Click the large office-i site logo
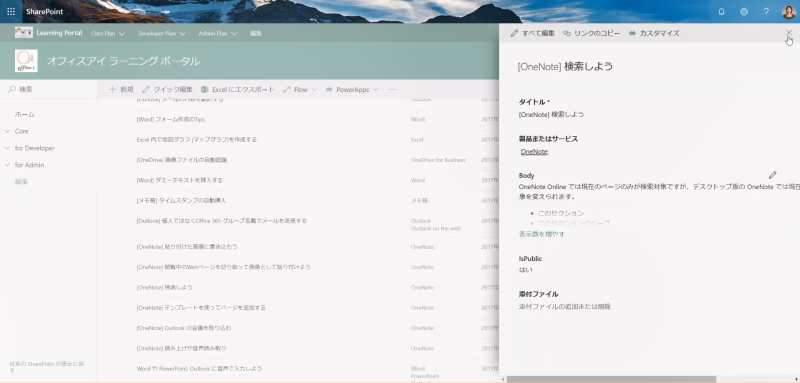Screen dimensions: 800x383 (26, 61)
